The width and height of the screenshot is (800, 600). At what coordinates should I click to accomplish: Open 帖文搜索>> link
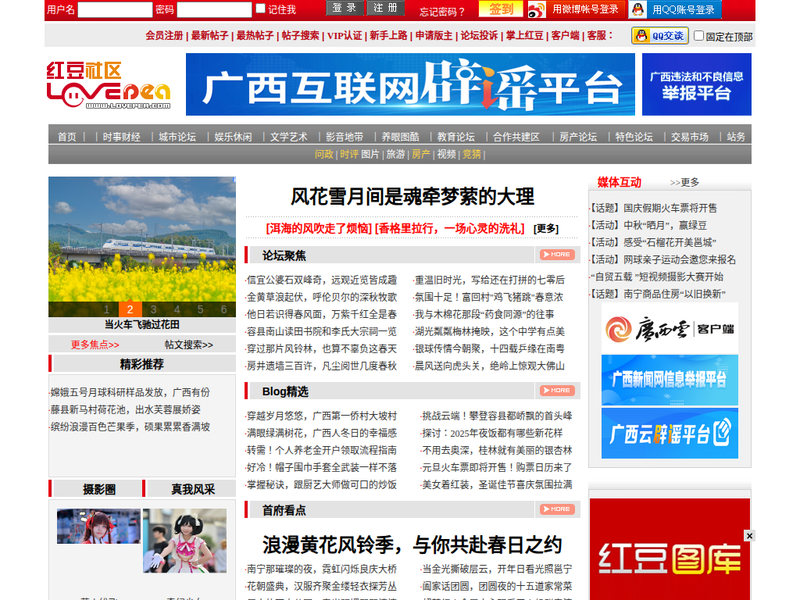coord(188,344)
